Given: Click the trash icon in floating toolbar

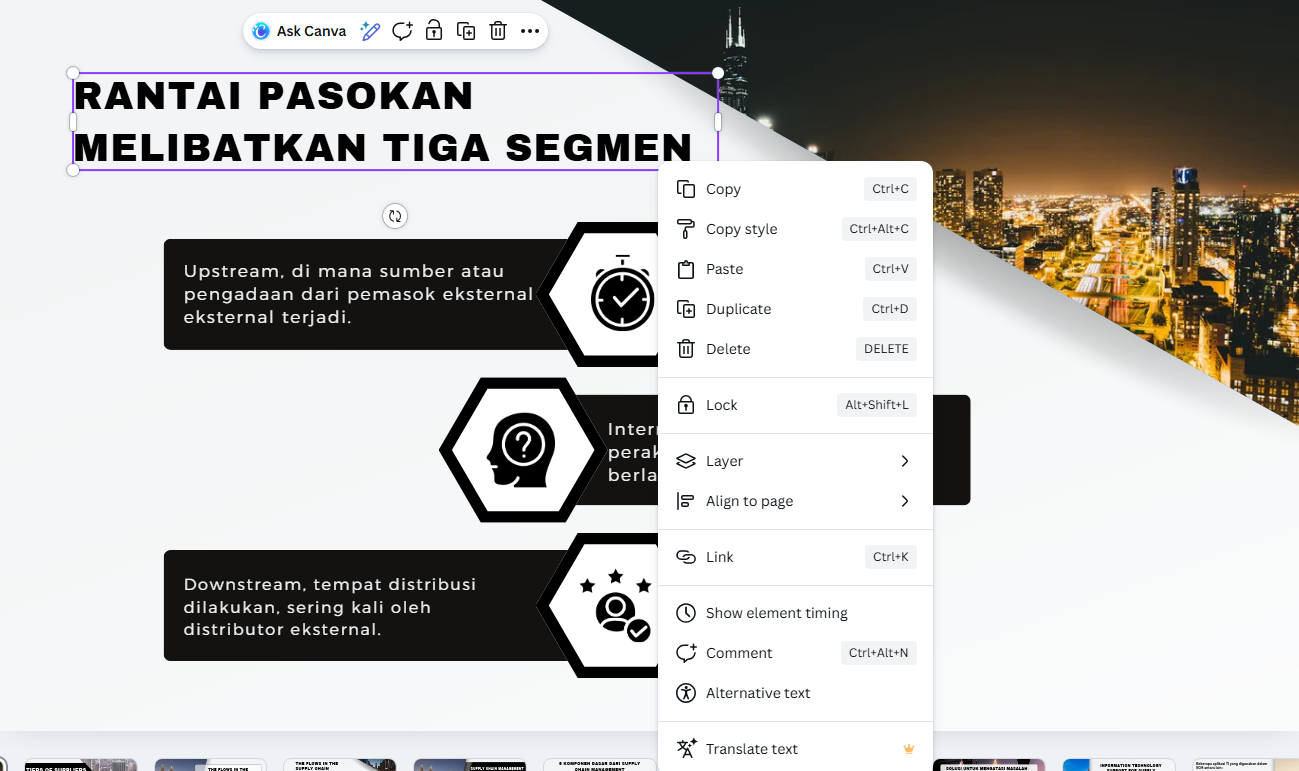Looking at the screenshot, I should (498, 31).
